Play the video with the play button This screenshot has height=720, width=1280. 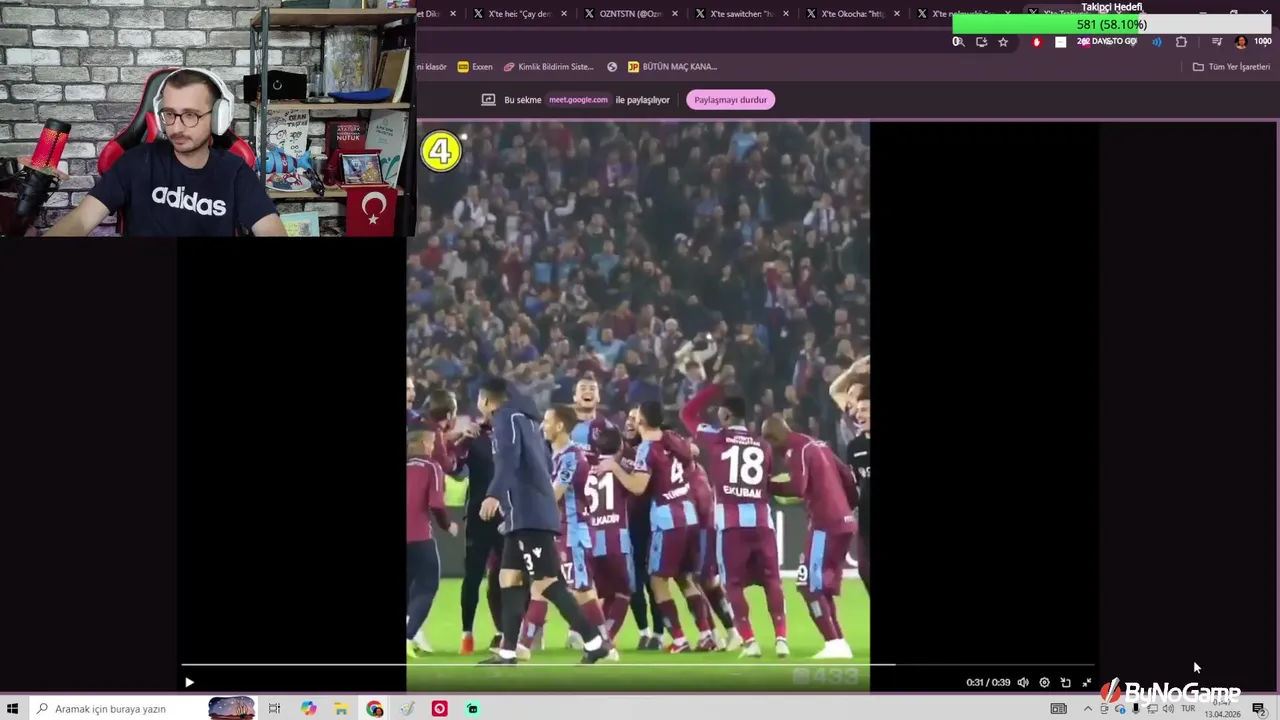point(189,683)
